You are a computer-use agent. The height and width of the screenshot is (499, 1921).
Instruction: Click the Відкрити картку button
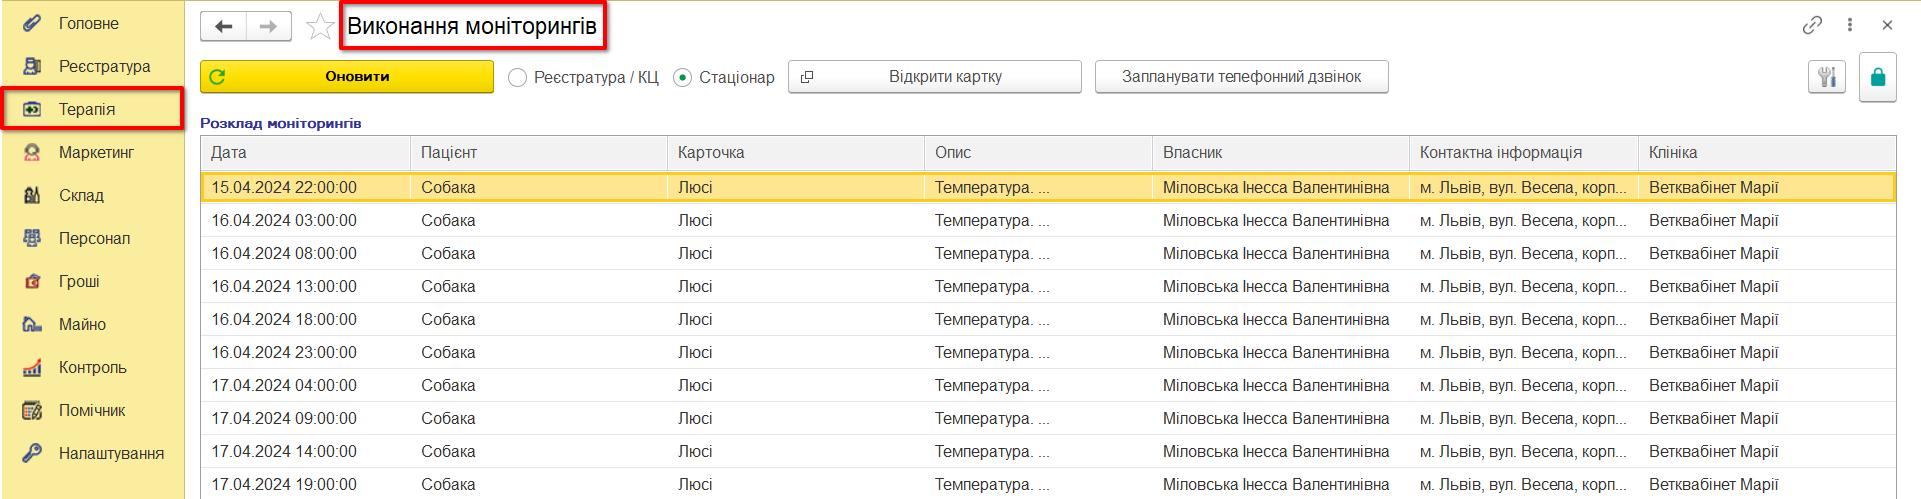point(935,77)
